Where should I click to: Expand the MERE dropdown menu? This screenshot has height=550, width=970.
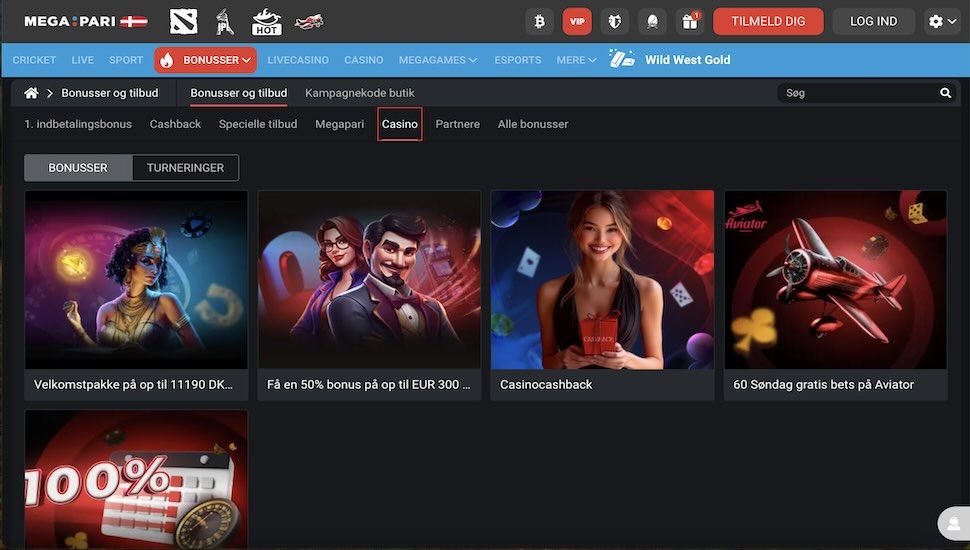click(576, 60)
